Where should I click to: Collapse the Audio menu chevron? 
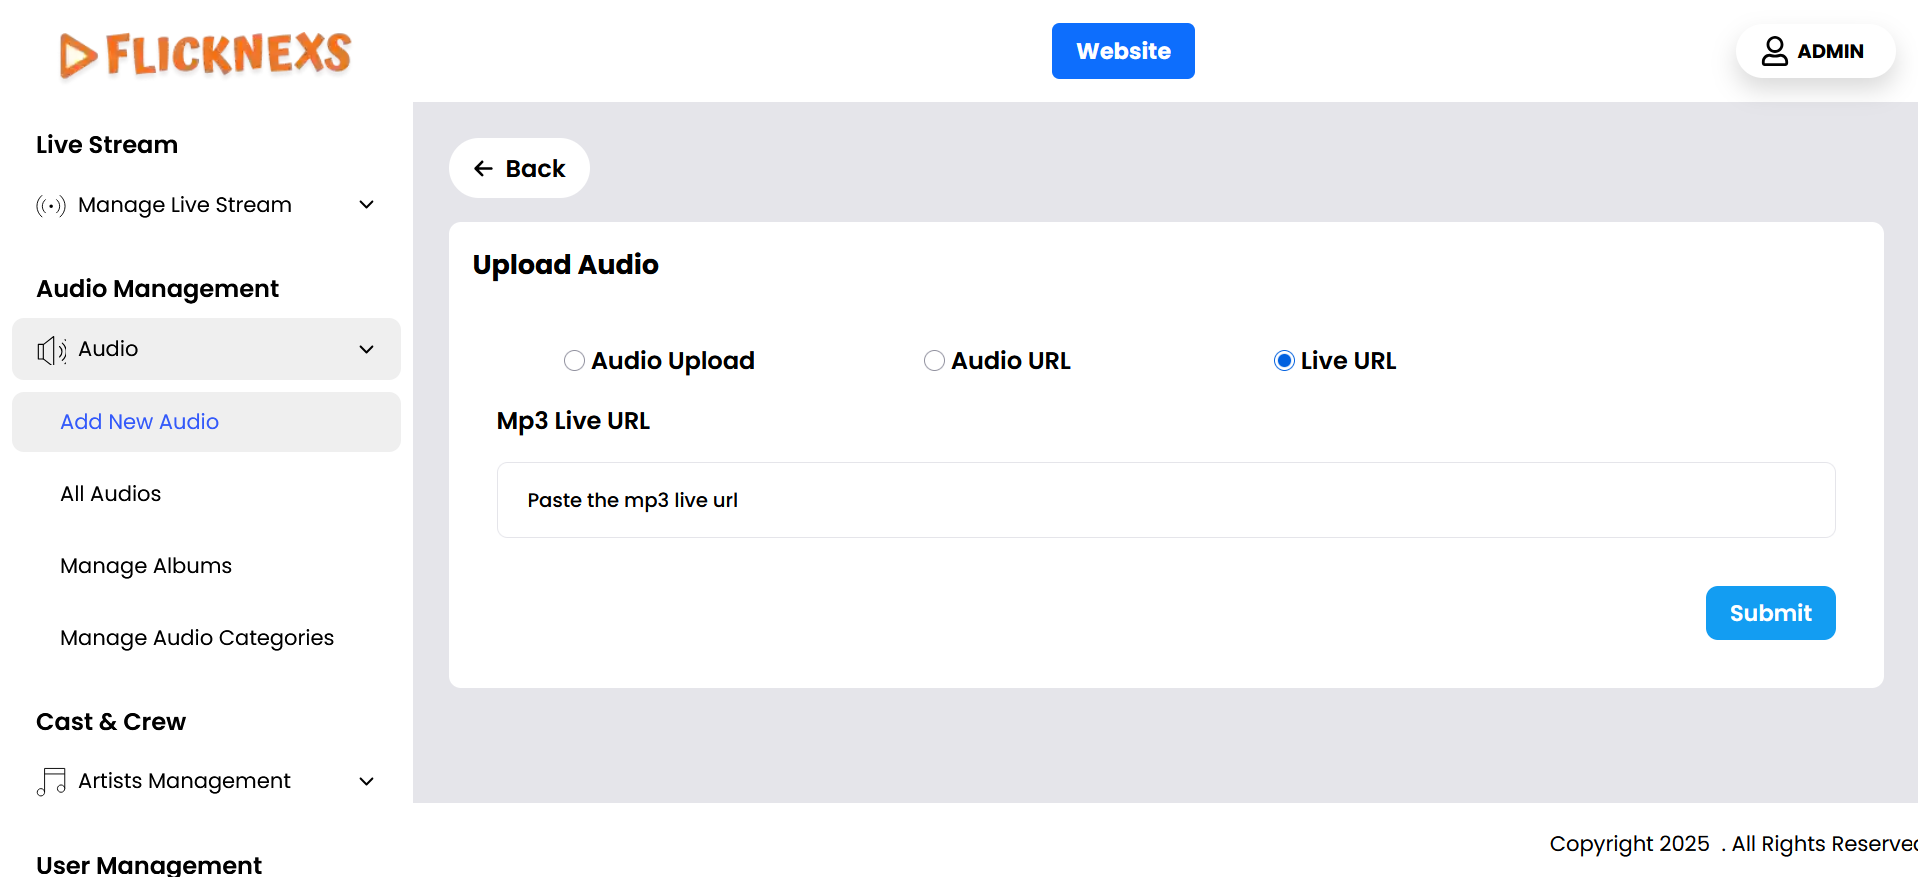tap(366, 349)
